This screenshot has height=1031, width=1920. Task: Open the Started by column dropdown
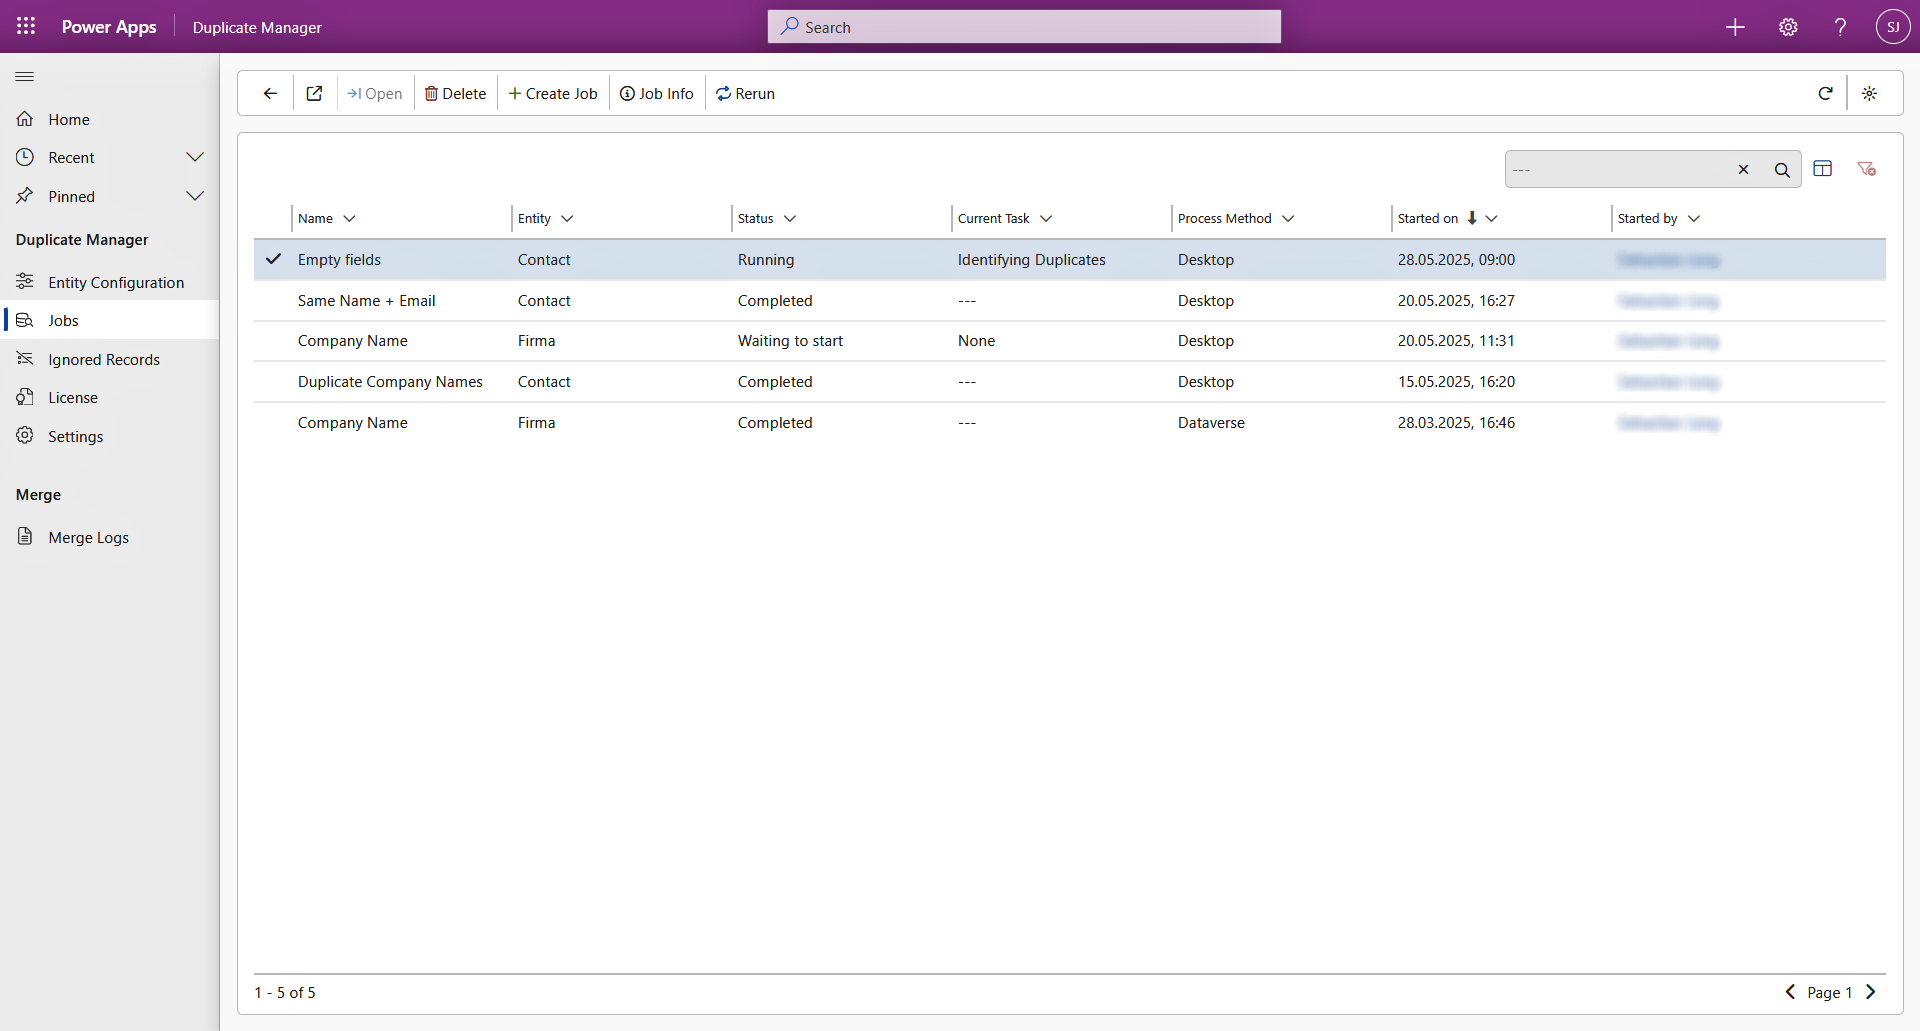tap(1694, 219)
